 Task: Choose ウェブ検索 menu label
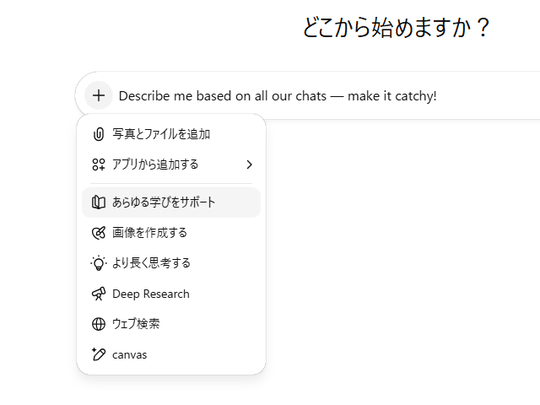point(136,324)
